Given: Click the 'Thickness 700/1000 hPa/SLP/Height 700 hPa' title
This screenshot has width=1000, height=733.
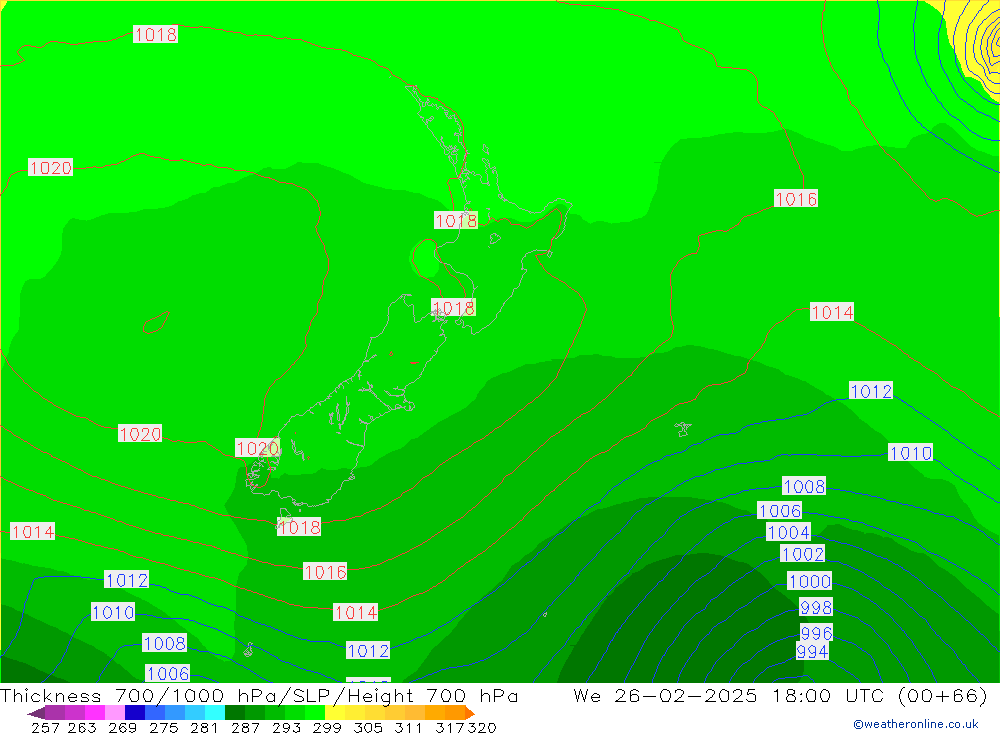Looking at the screenshot, I should [x=259, y=695].
